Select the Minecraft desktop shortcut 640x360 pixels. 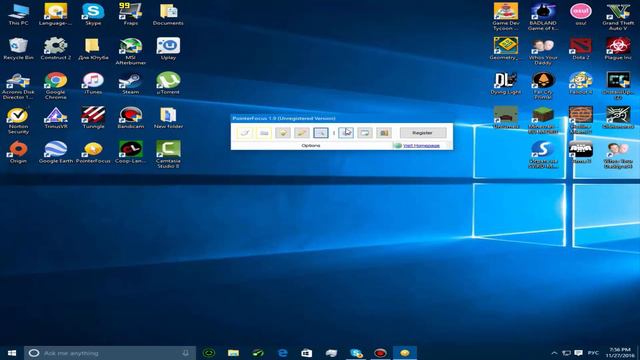[x=543, y=120]
